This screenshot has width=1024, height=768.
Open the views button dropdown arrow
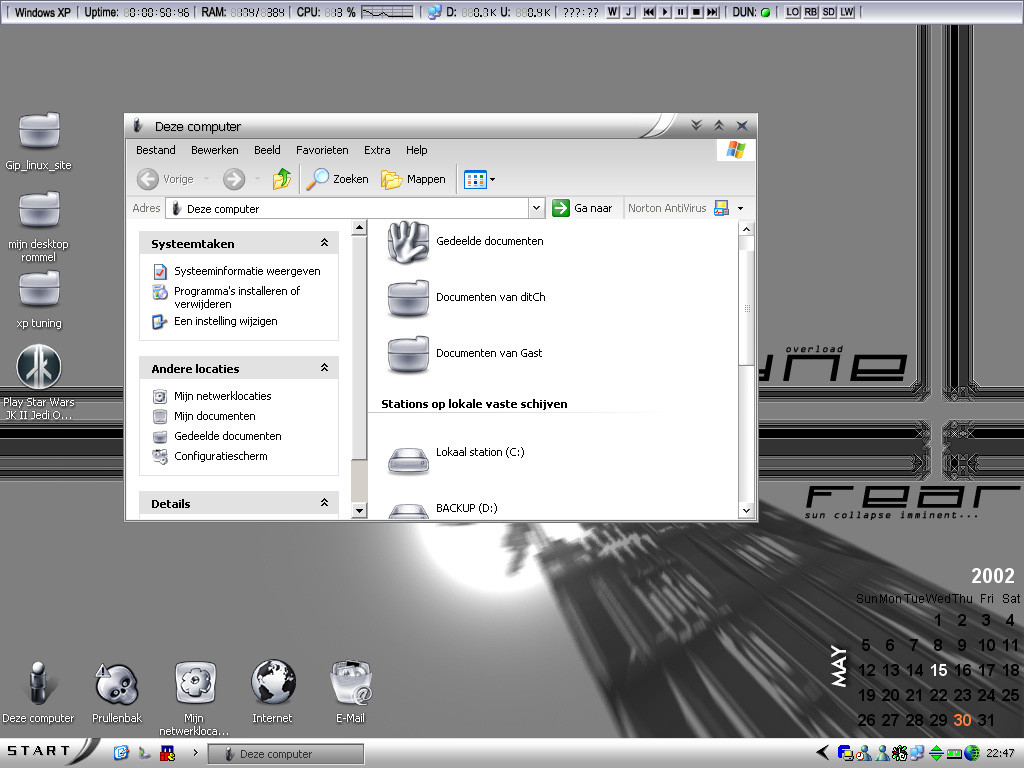click(492, 180)
